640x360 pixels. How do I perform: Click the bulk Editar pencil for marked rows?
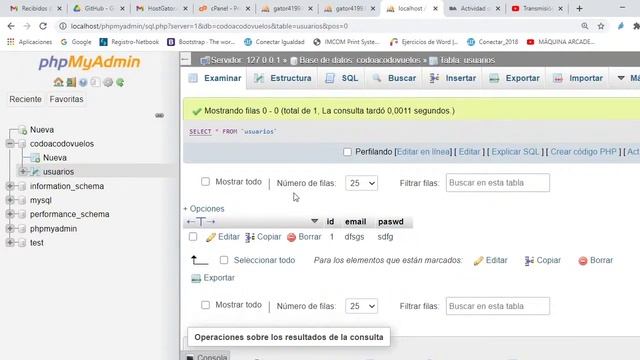pos(478,260)
